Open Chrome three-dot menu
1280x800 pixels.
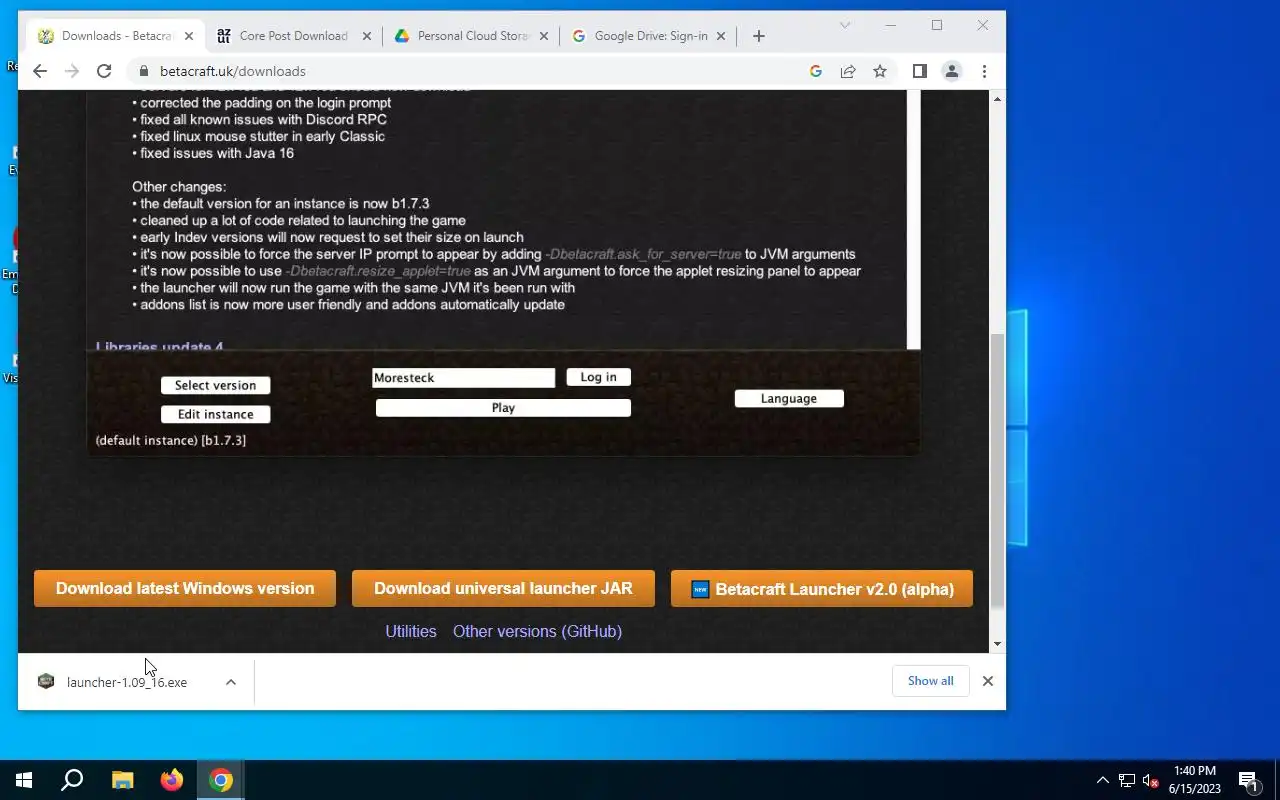tap(984, 71)
